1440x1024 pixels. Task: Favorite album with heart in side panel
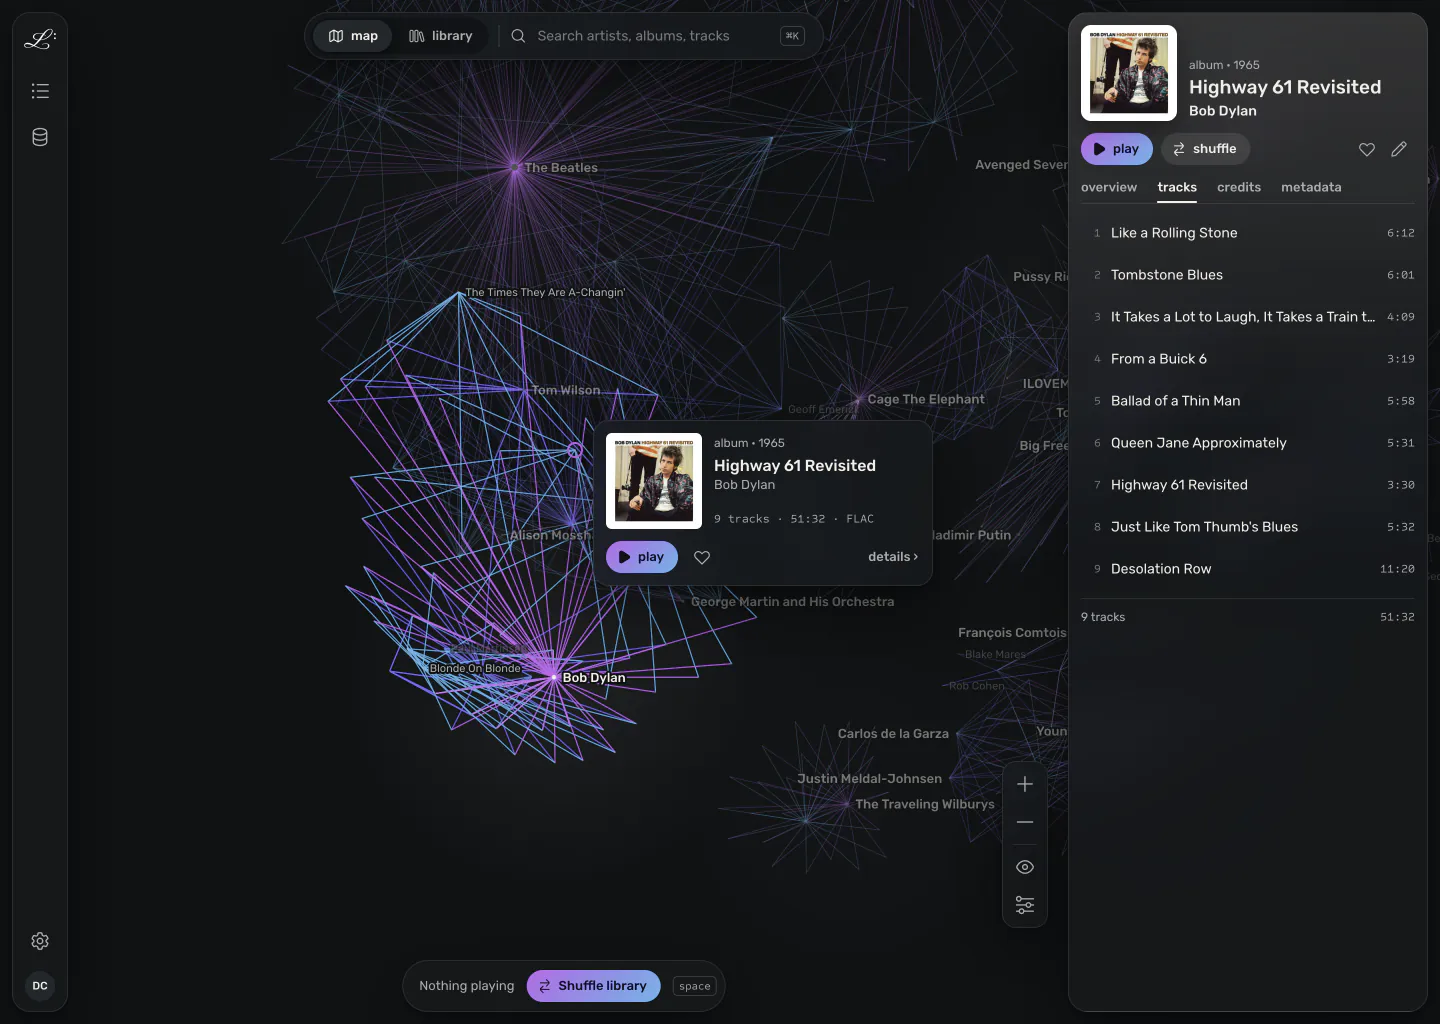point(1367,149)
